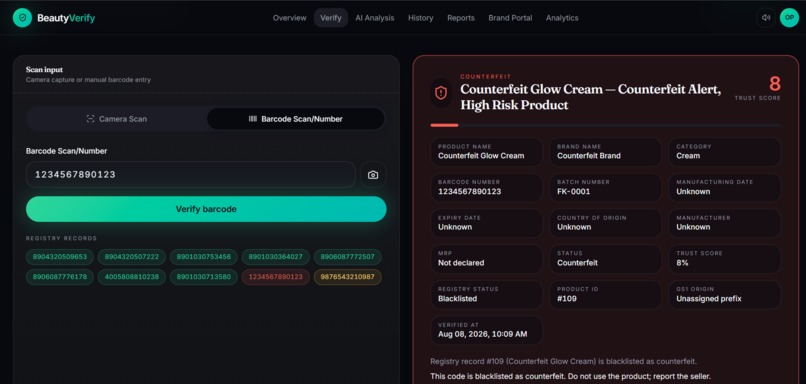Click the Verified At timestamp card

point(486,330)
